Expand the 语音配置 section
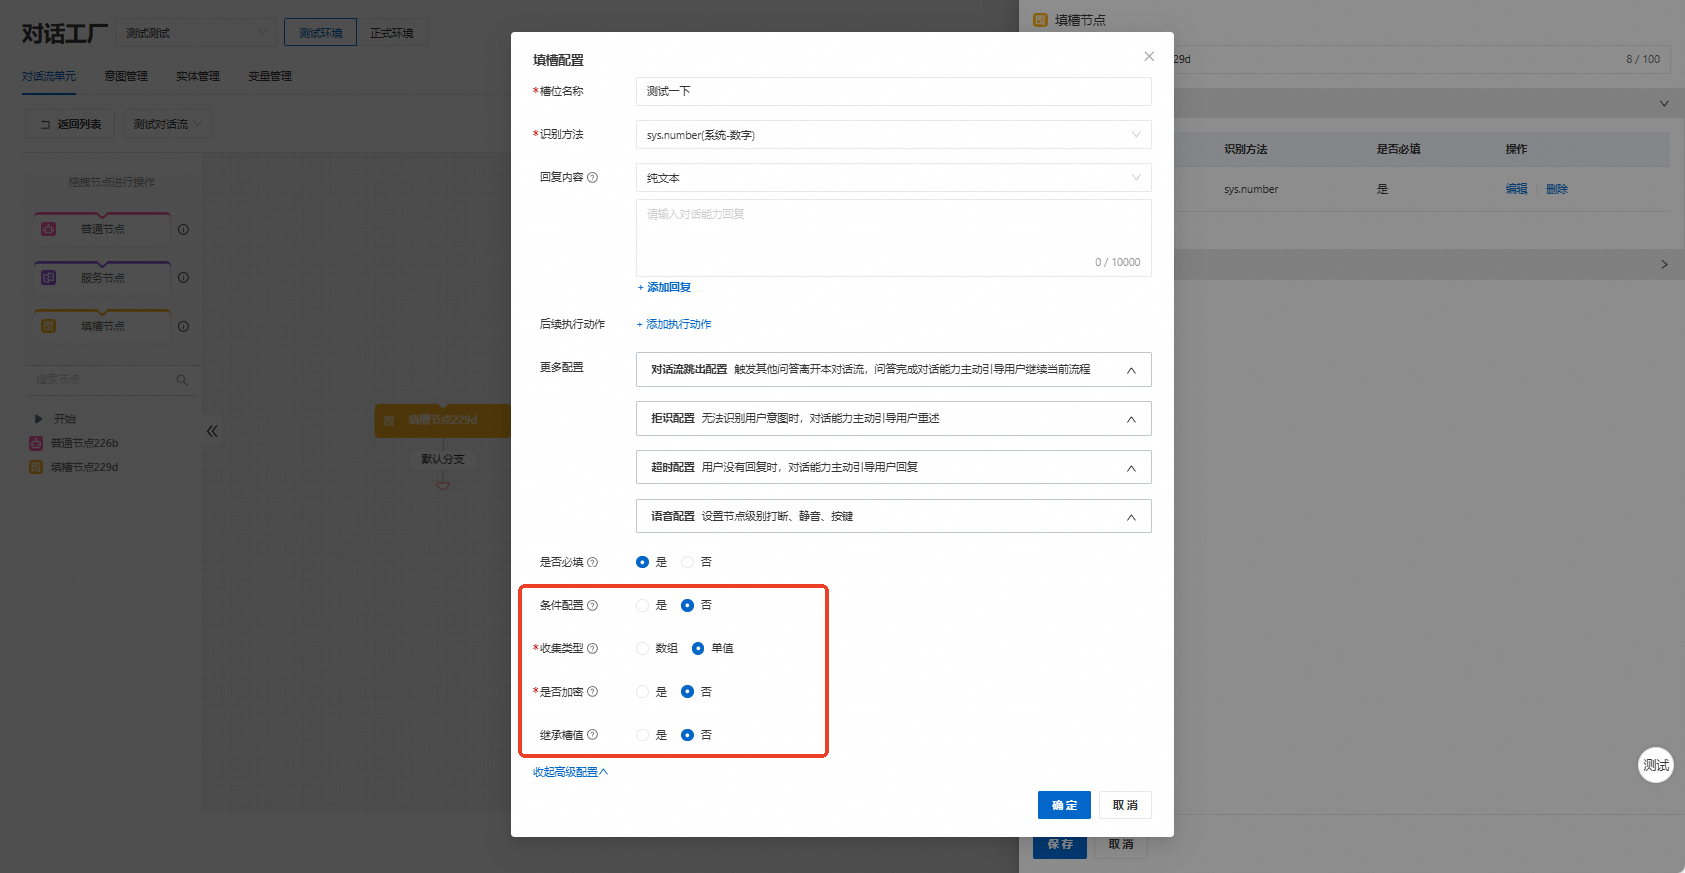Image resolution: width=1685 pixels, height=873 pixels. click(893, 516)
